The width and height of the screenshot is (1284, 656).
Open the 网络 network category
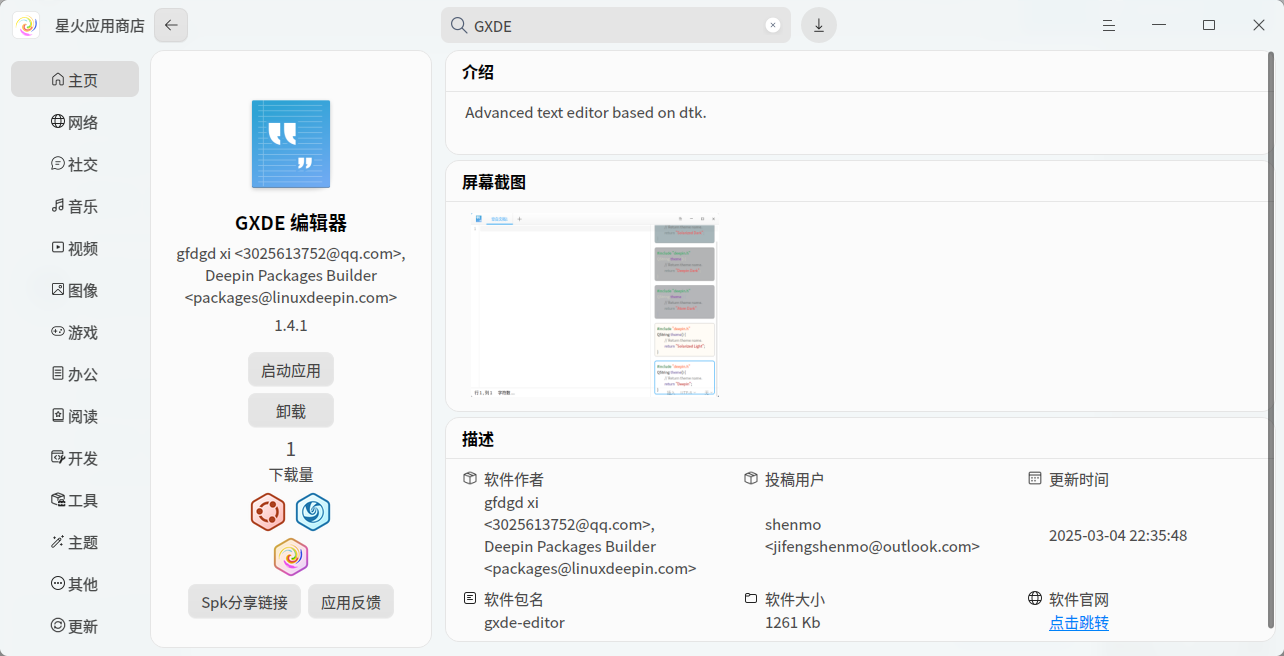[x=75, y=122]
